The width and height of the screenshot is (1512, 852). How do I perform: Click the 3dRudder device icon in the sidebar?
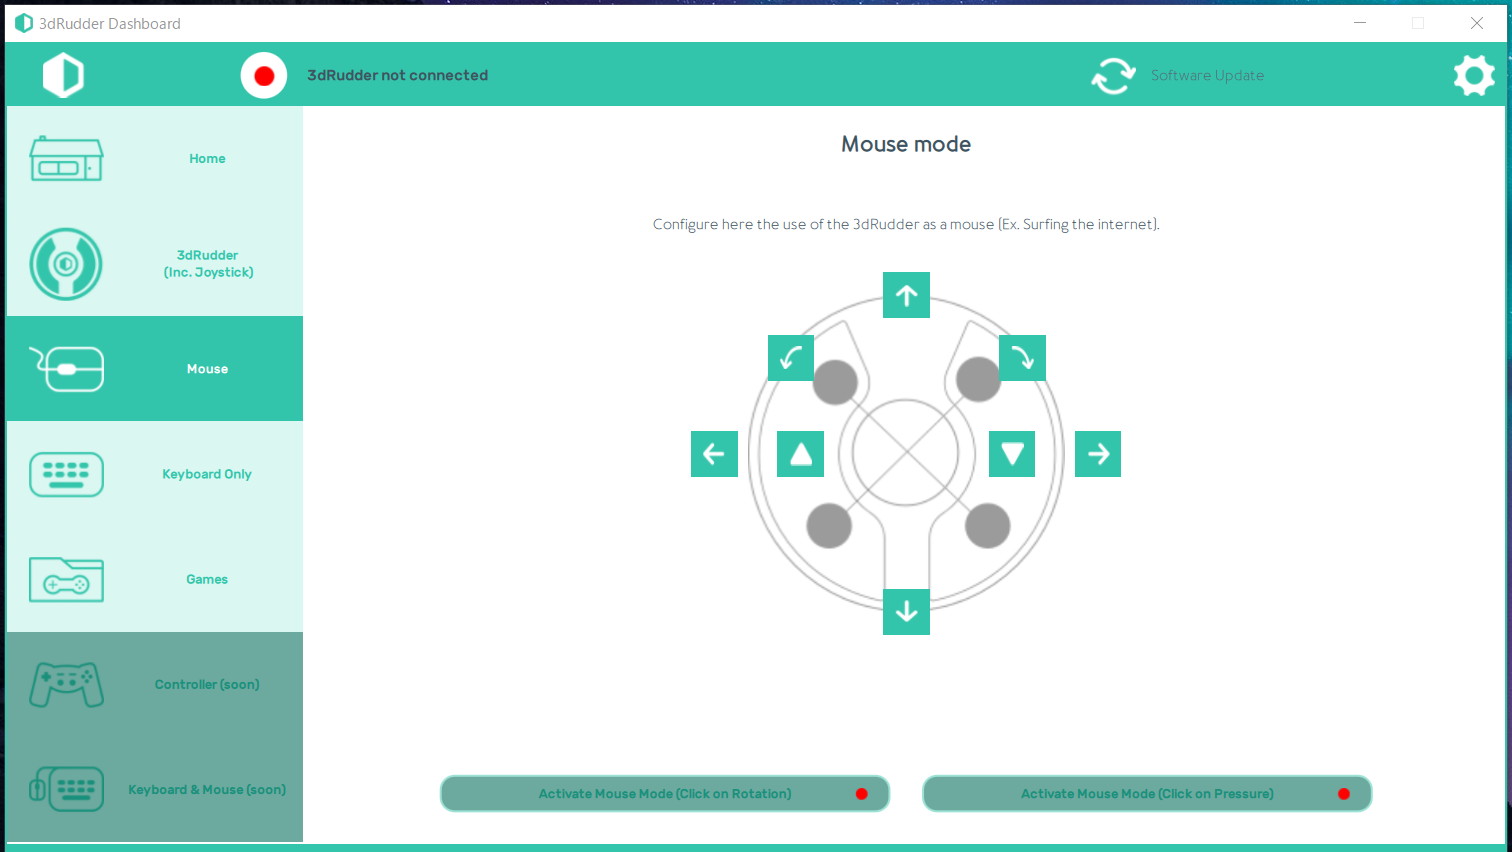66,264
